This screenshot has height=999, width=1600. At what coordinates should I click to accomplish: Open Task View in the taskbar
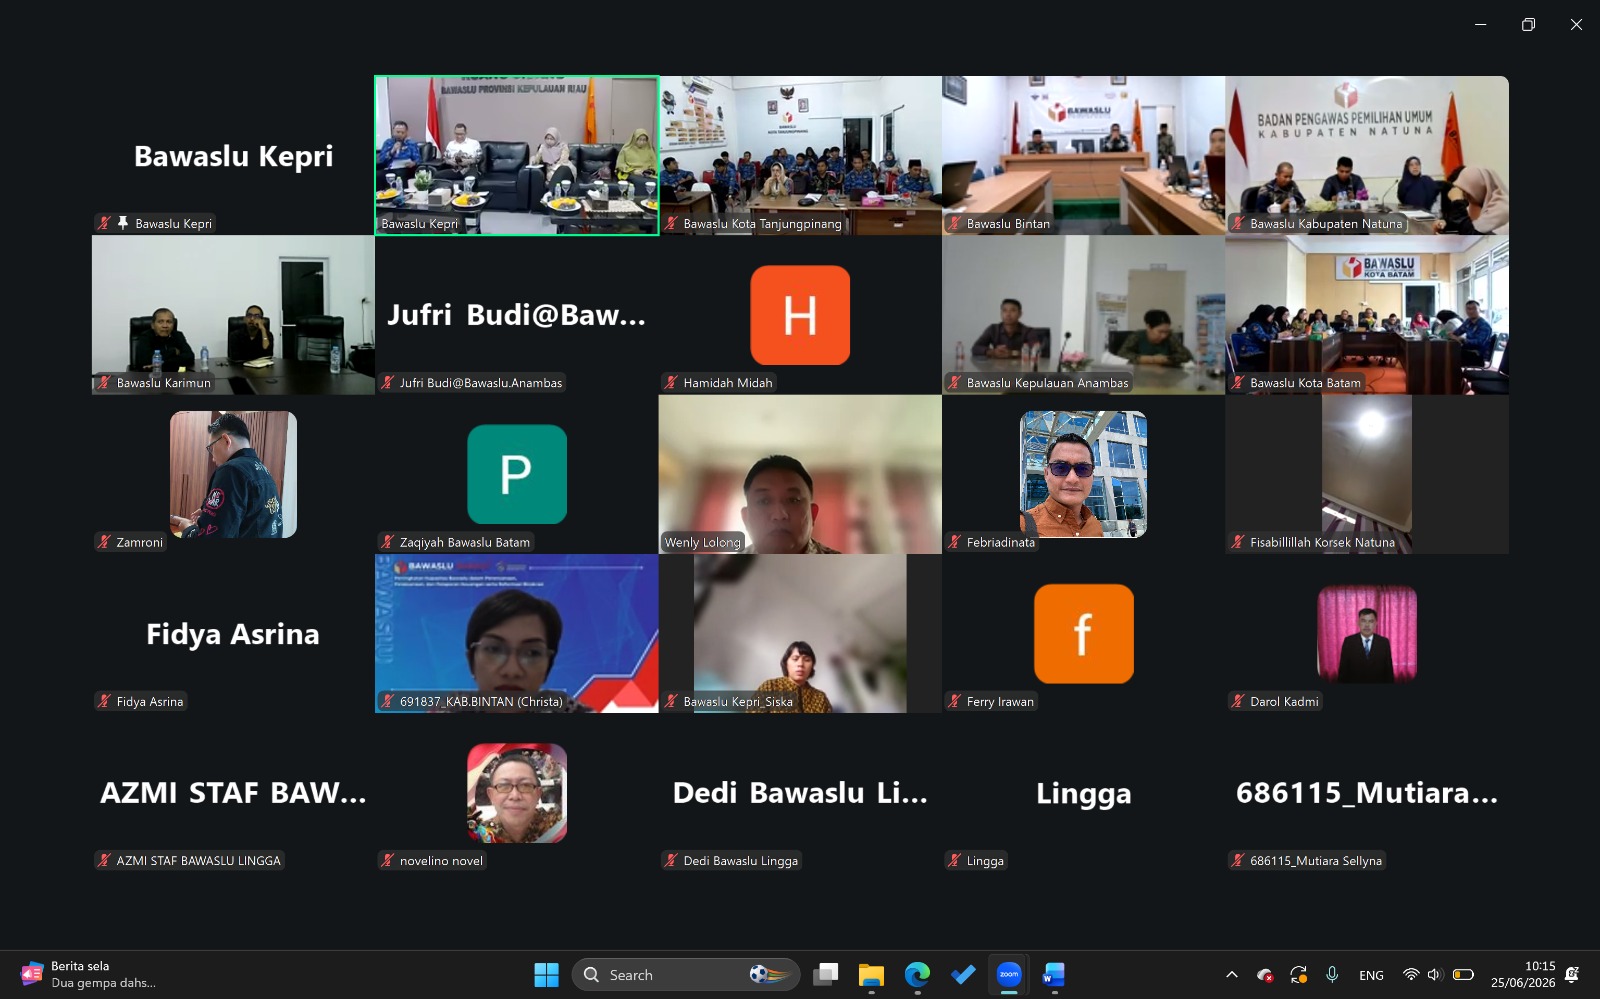[x=826, y=975]
